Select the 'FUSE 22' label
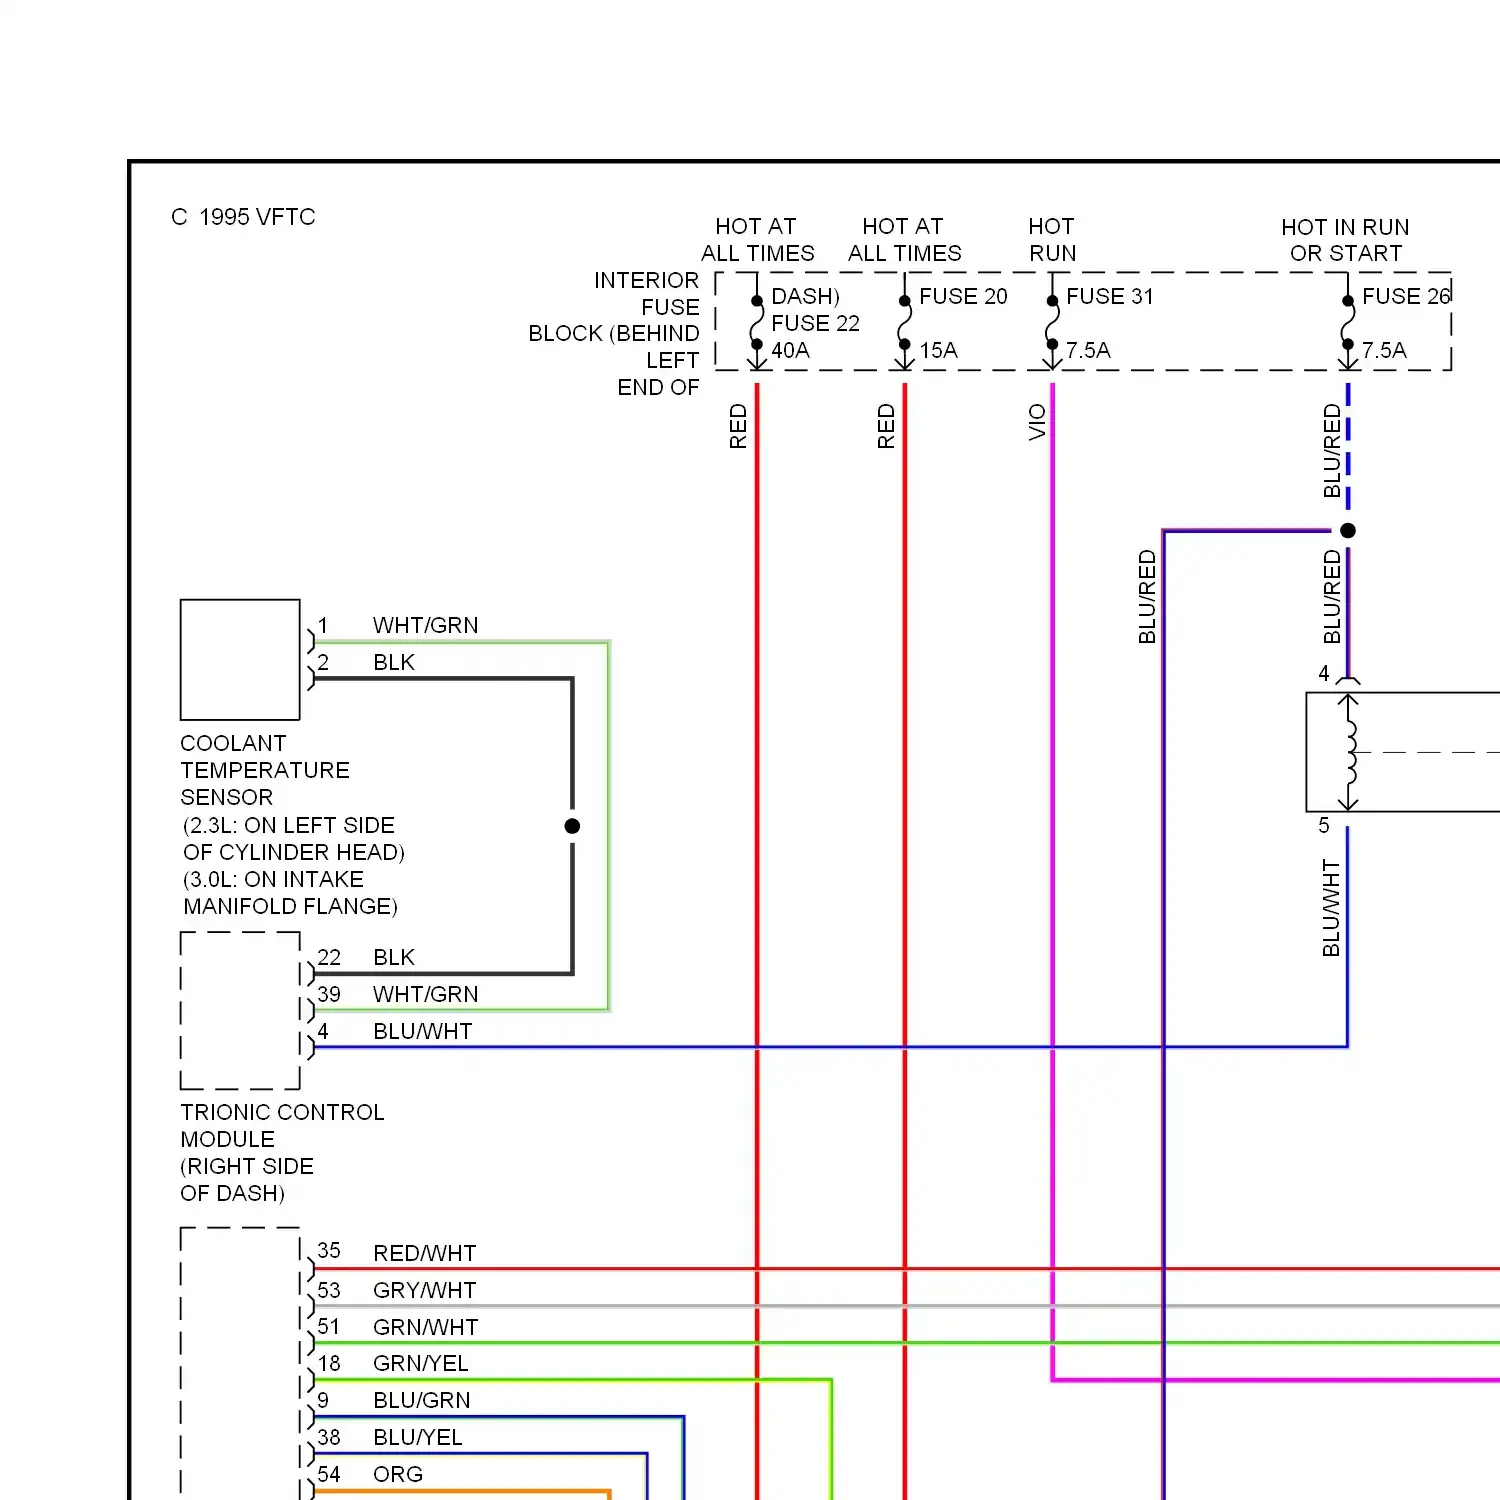Screen dimensions: 1500x1500 pyautogui.click(x=815, y=323)
